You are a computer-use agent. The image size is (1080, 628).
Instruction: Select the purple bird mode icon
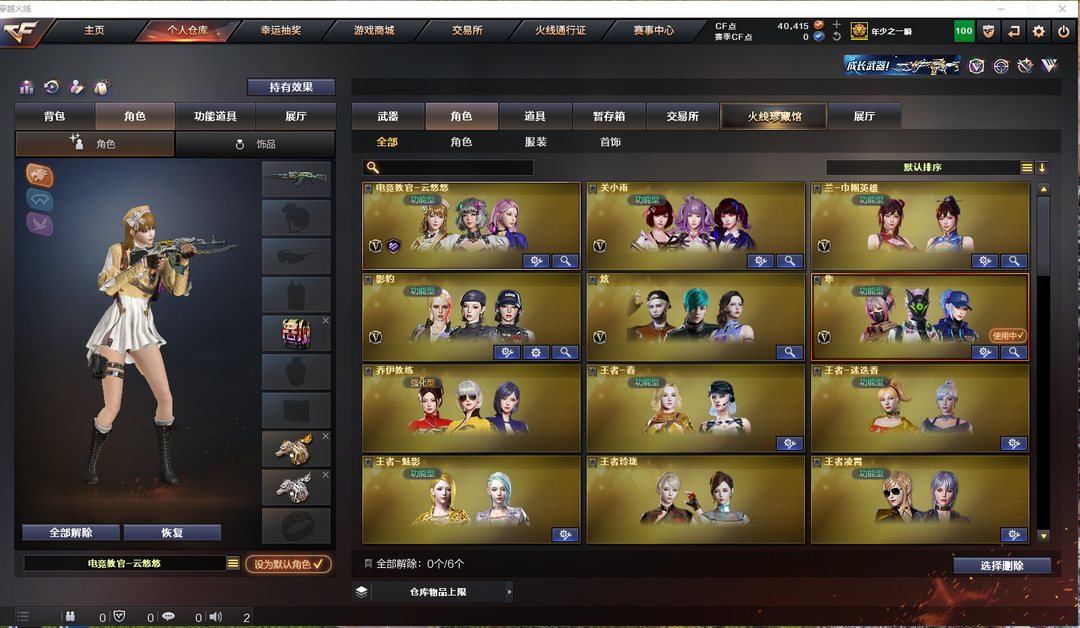[39, 223]
